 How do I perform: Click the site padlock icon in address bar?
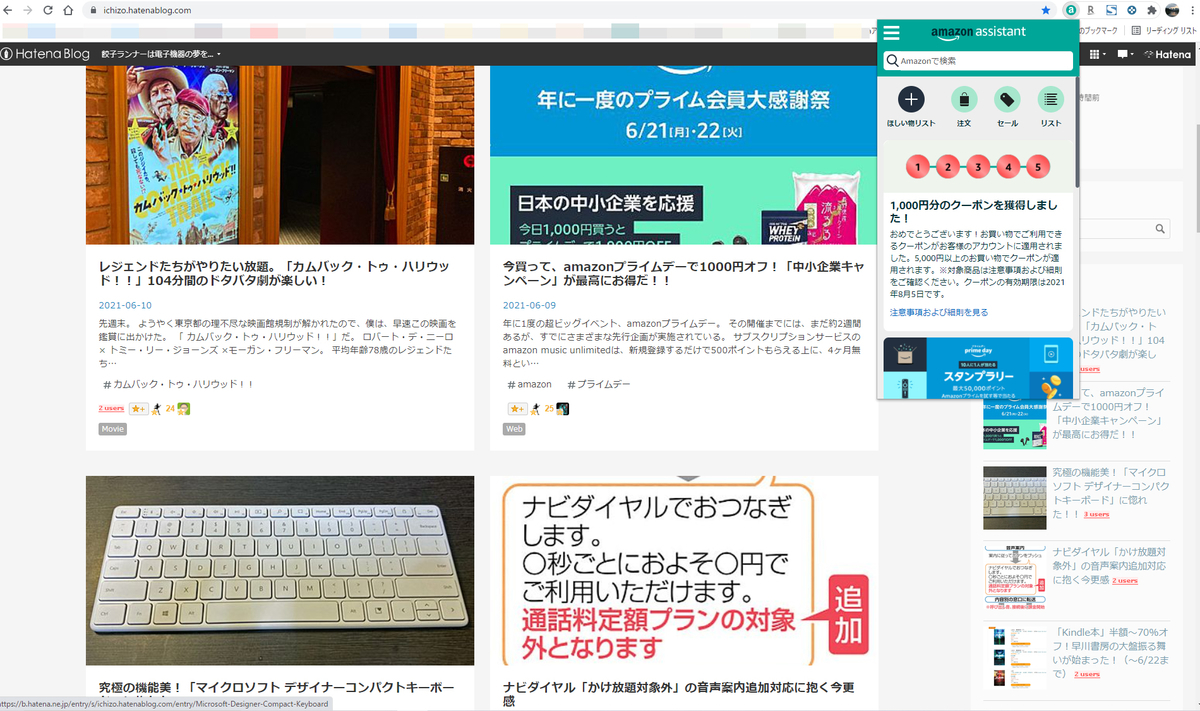[x=93, y=10]
